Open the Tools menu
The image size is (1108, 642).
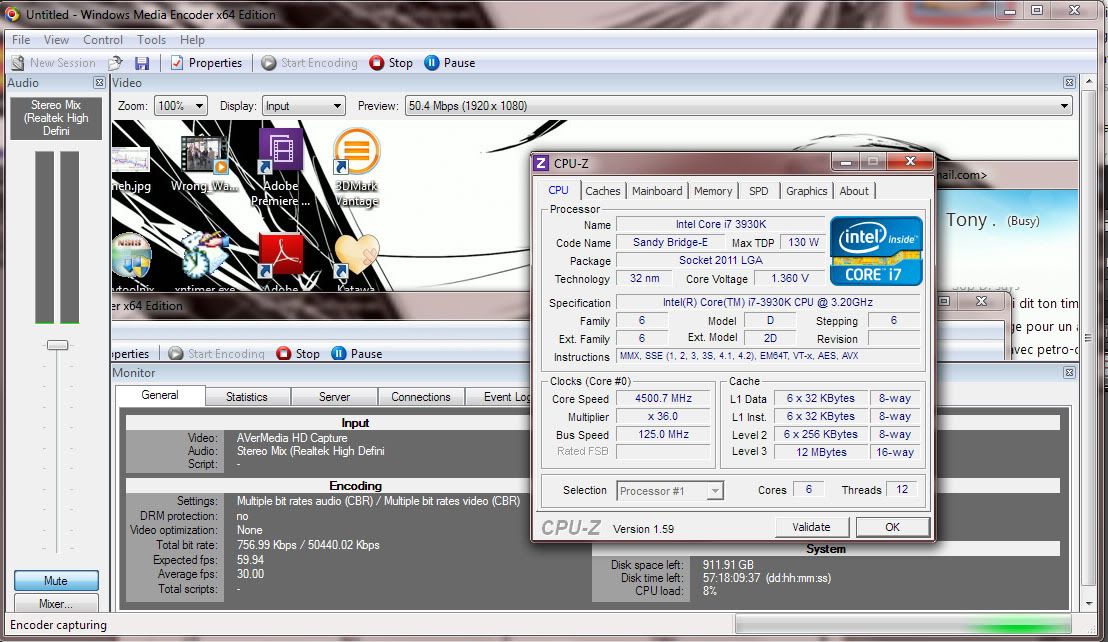click(x=151, y=40)
